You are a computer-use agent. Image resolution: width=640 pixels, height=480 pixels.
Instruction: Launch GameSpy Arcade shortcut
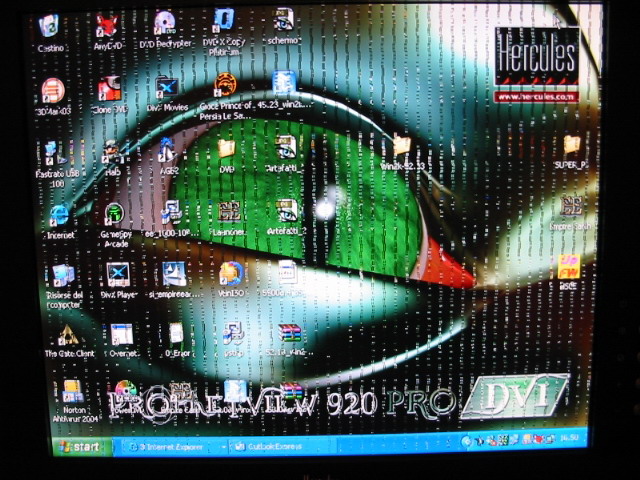pos(114,214)
